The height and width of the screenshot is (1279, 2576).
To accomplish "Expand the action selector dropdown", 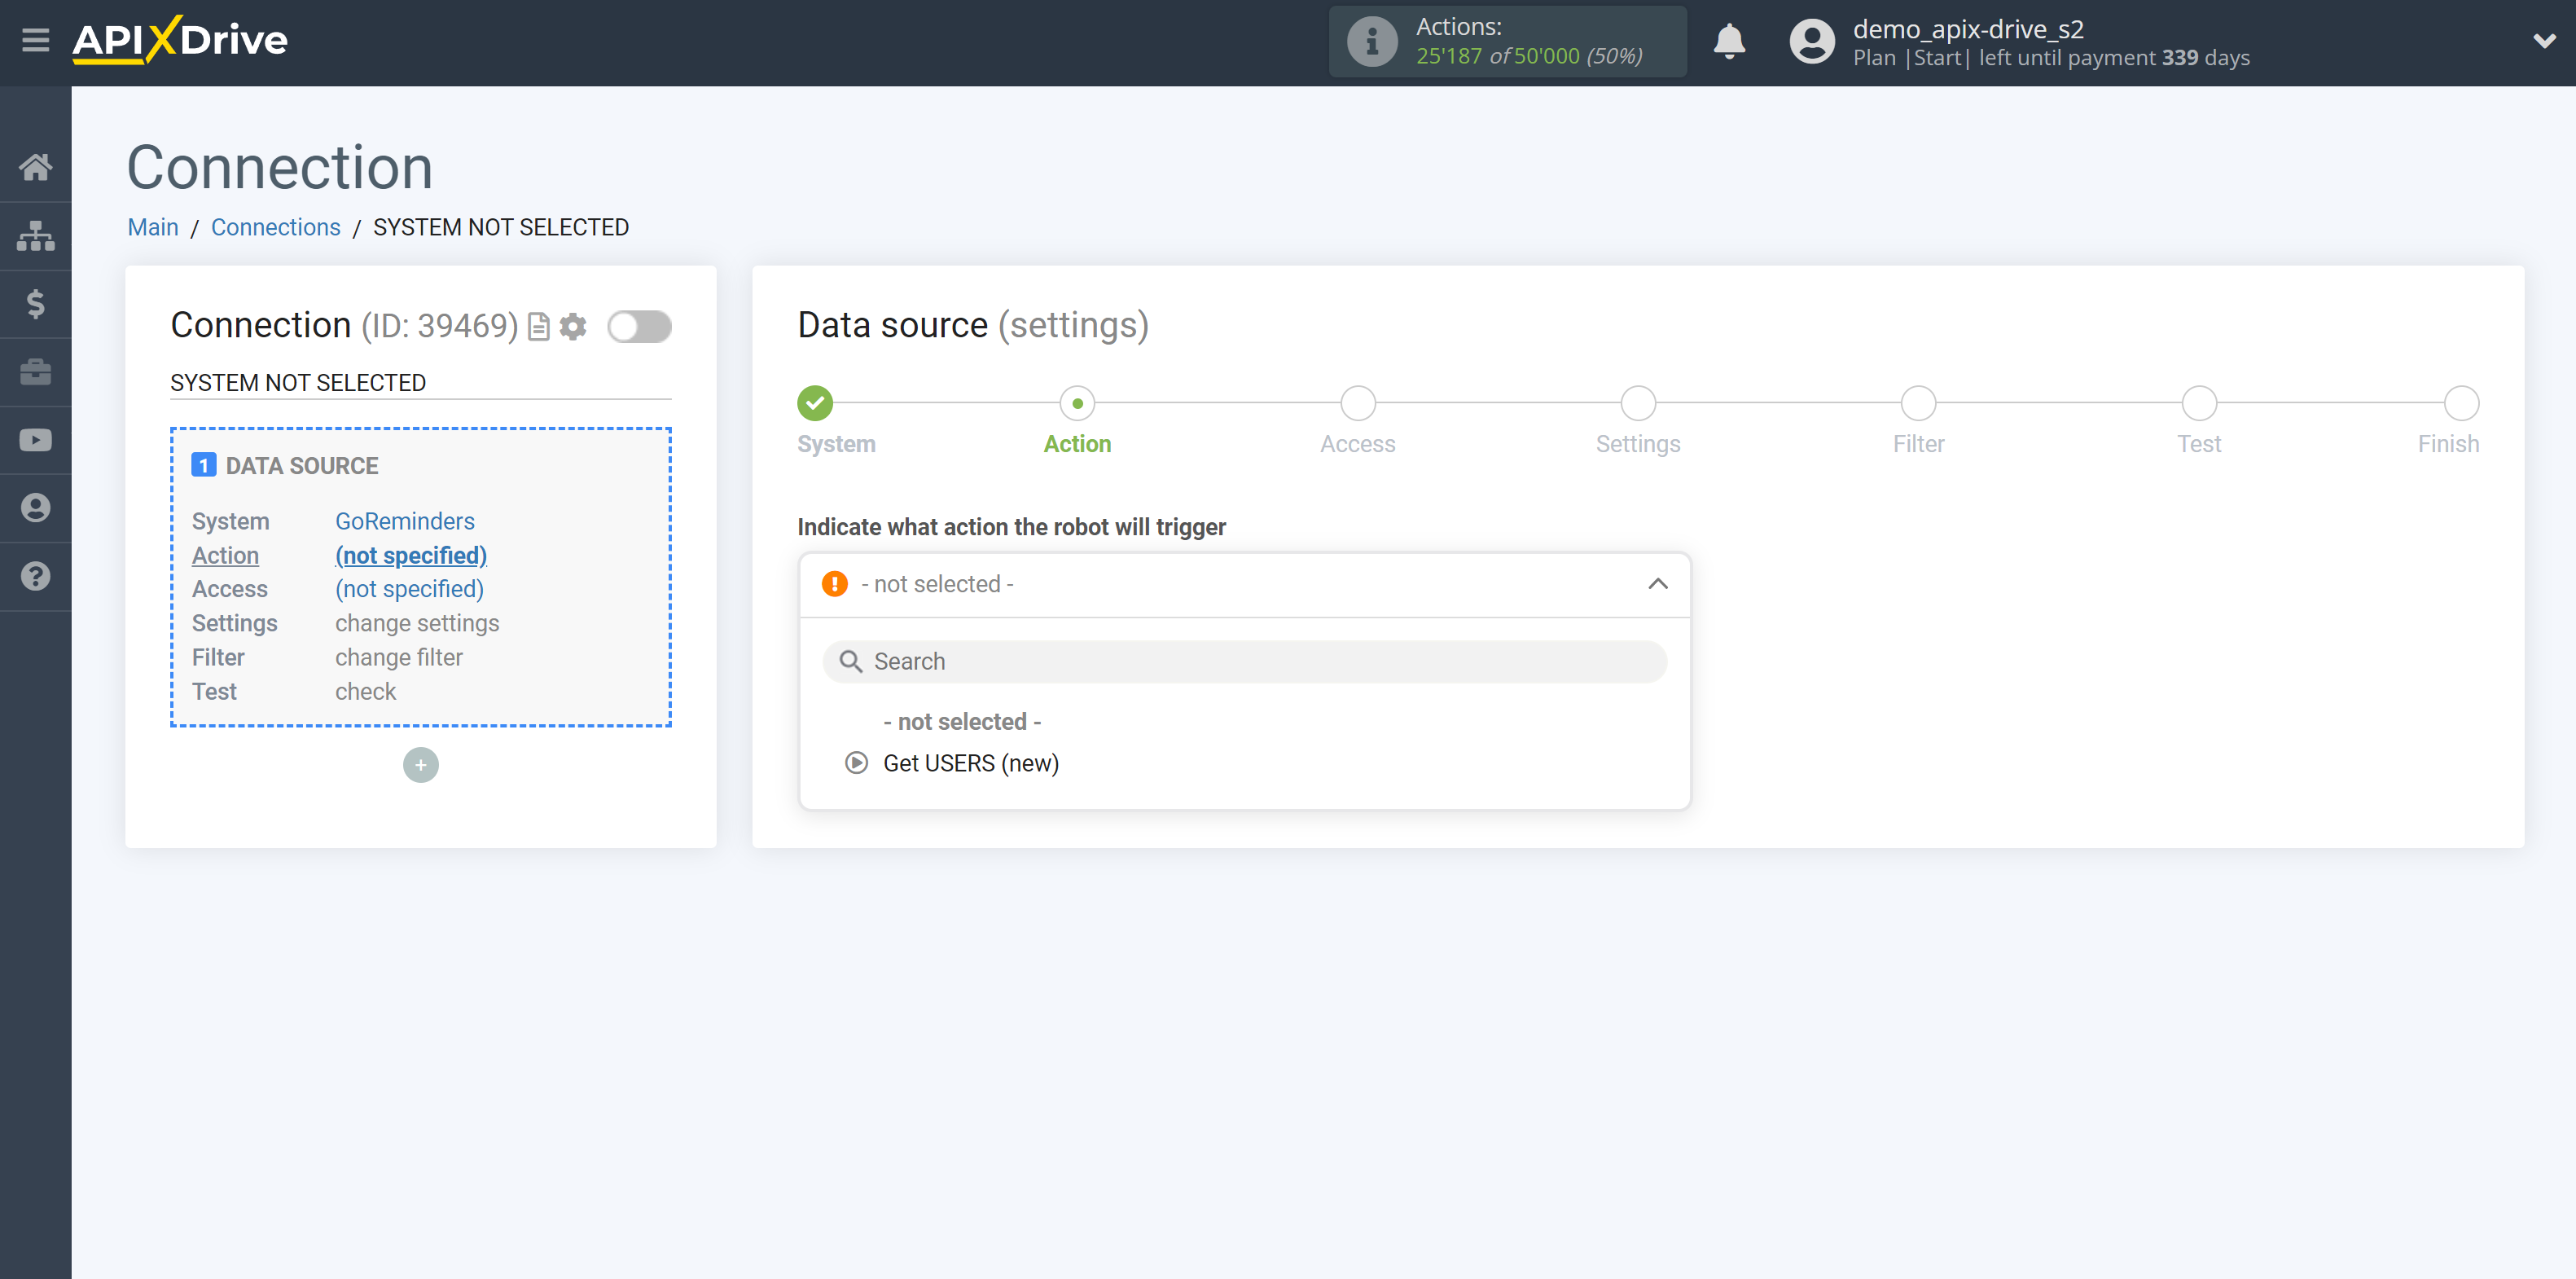I will pyautogui.click(x=1242, y=583).
